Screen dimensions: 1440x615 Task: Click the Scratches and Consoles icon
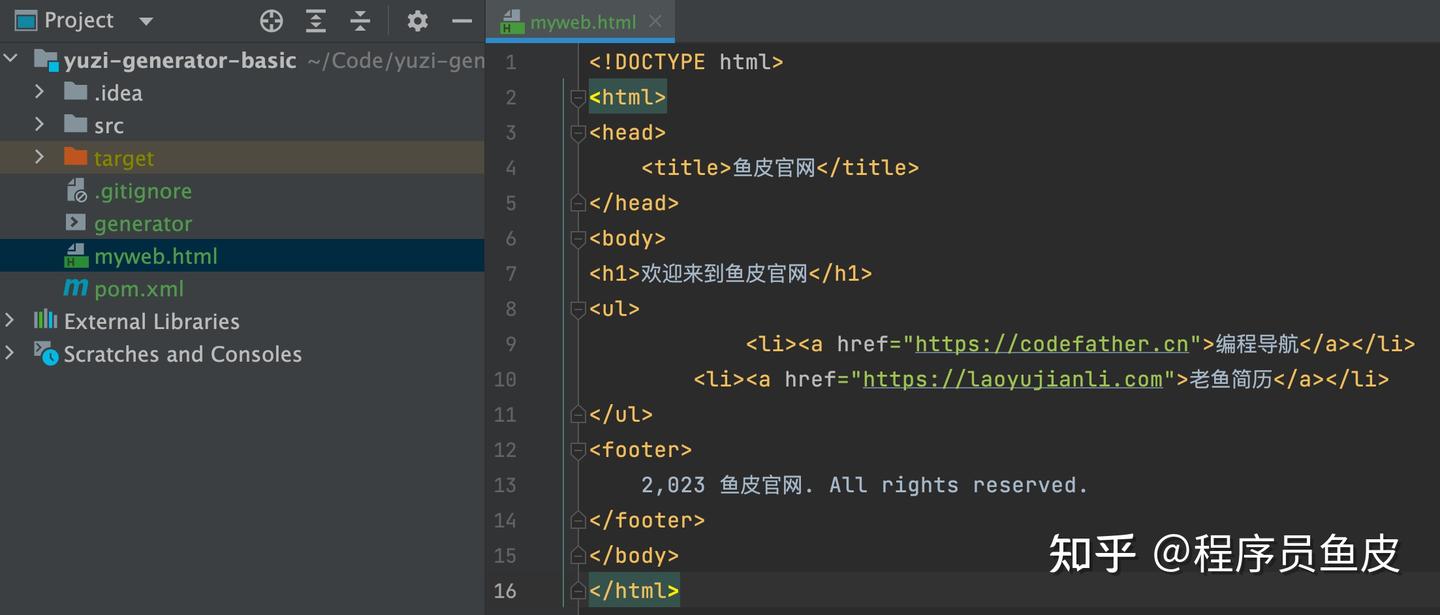(45, 353)
